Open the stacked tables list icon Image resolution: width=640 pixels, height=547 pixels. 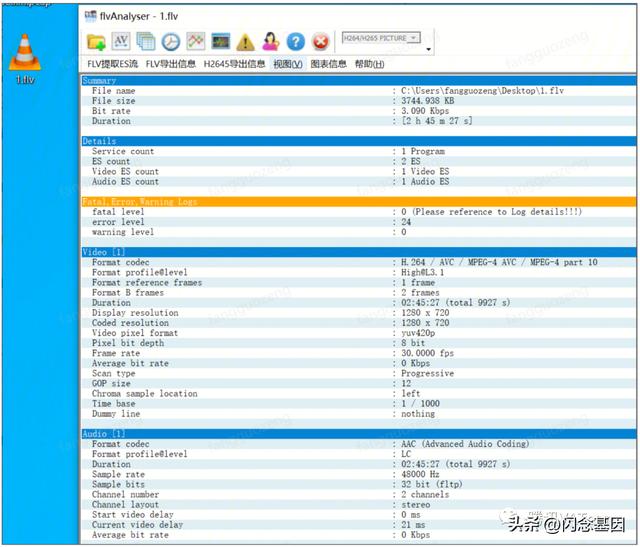click(146, 42)
